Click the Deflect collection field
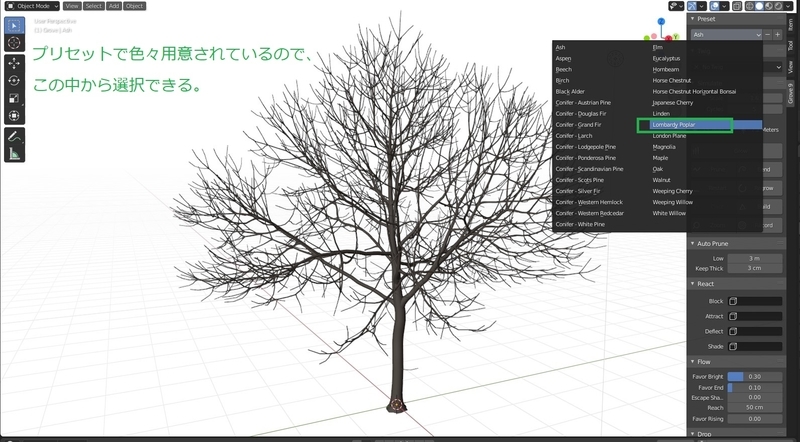The width and height of the screenshot is (800, 442). click(x=755, y=331)
